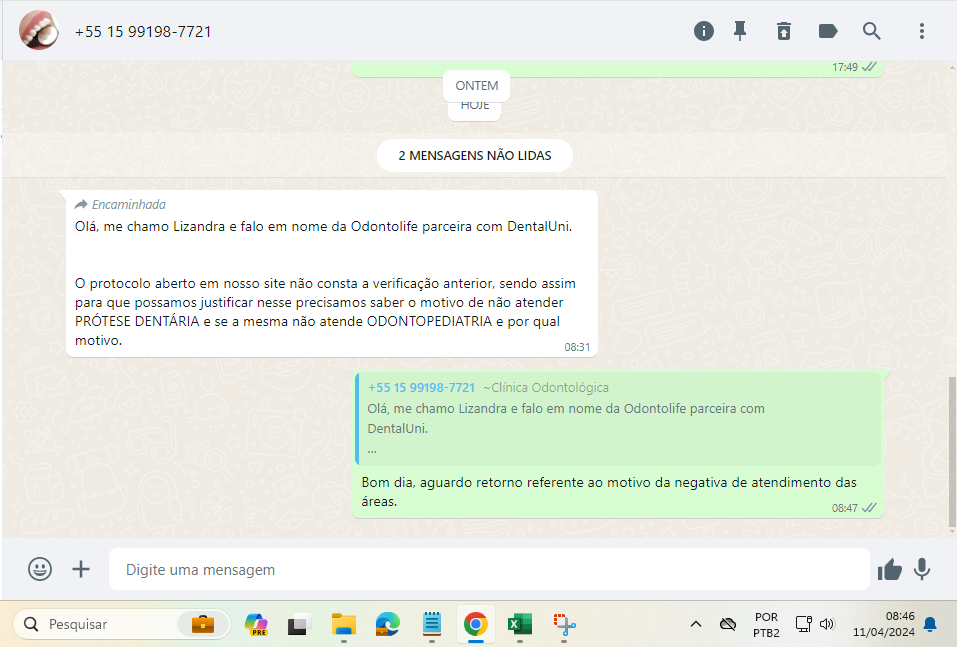Open the three-dot chat options menu
957x647 pixels.
[922, 31]
